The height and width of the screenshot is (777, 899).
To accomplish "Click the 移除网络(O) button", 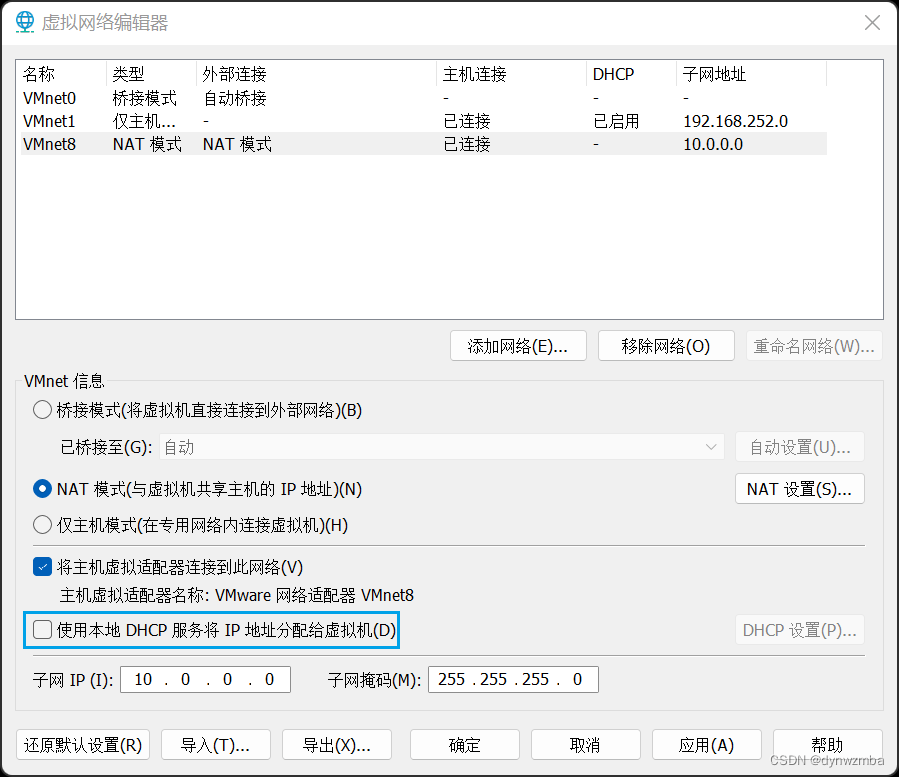I will pos(666,346).
